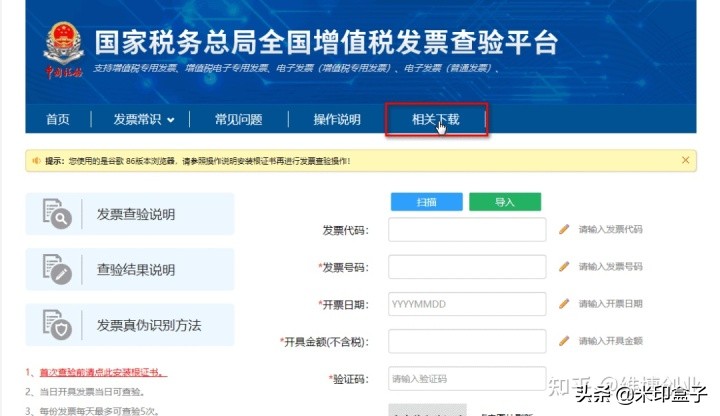Open 查验结果说明 card
This screenshot has height=416, width=720.
pos(130,270)
